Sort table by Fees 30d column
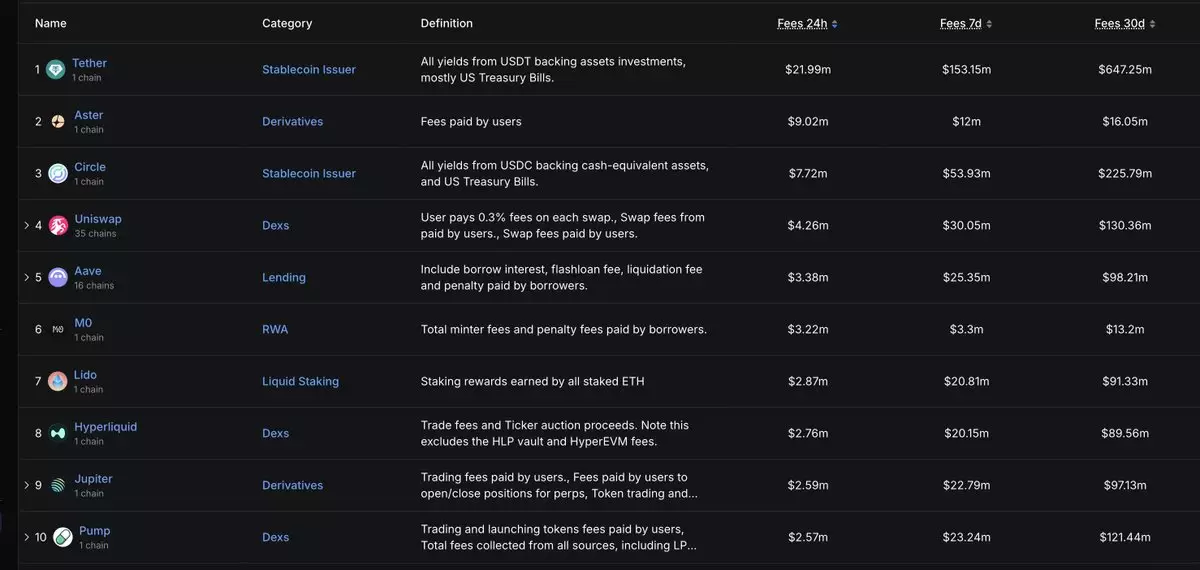The height and width of the screenshot is (570, 1200). coord(1125,24)
